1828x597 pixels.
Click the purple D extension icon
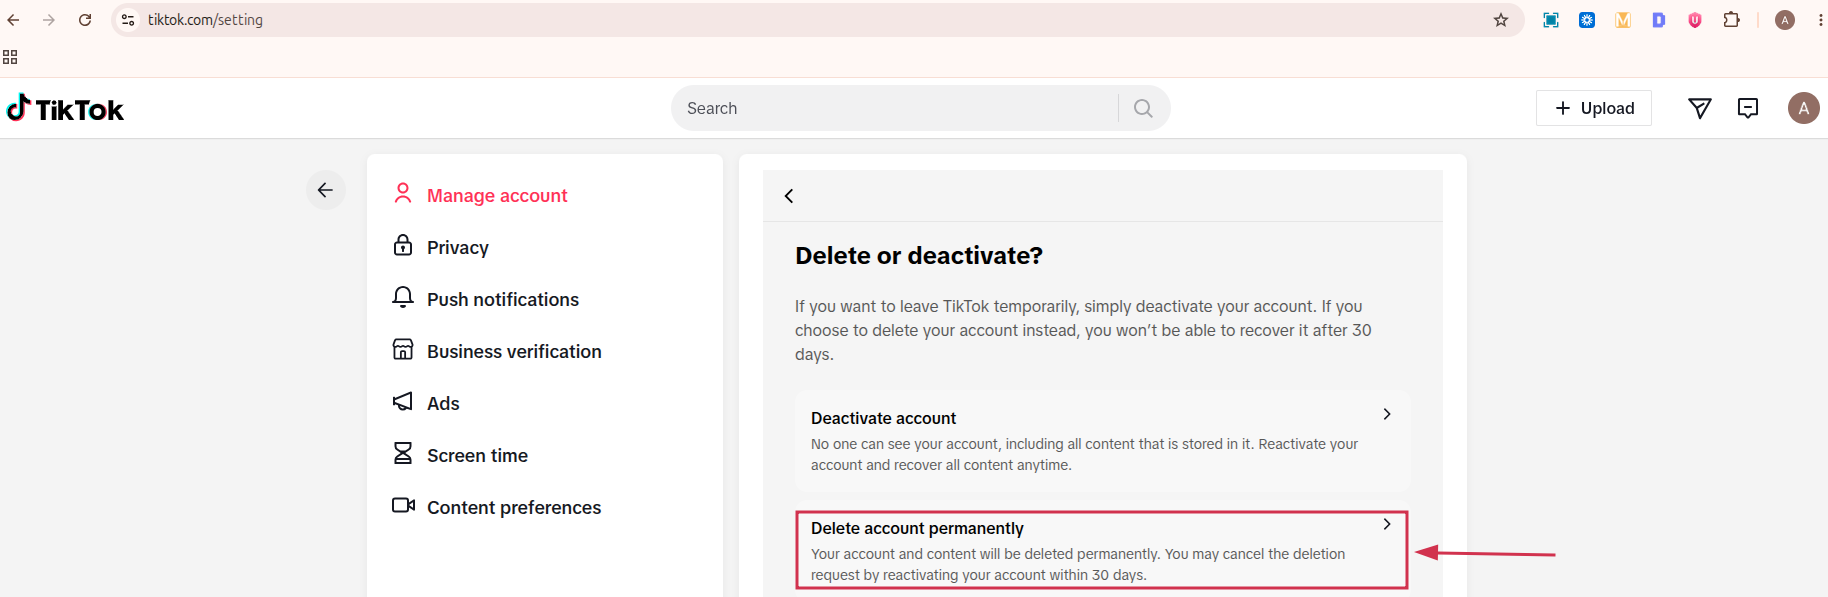pyautogui.click(x=1659, y=20)
